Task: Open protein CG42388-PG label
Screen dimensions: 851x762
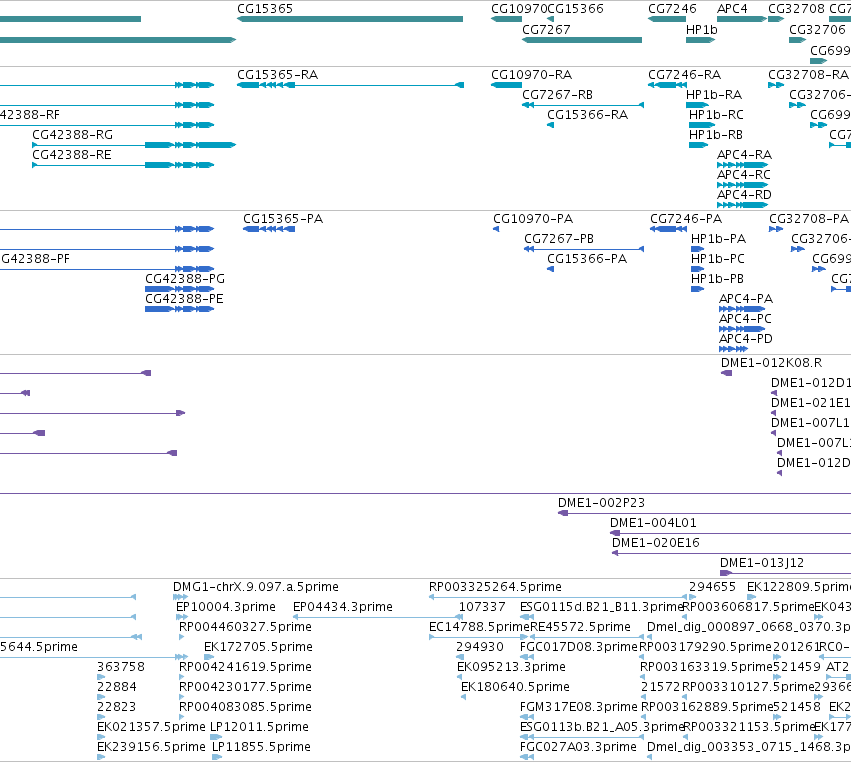Action: pos(185,280)
